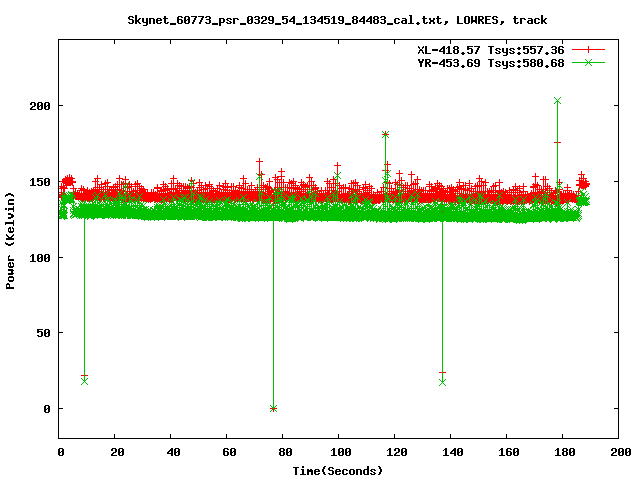Viewport: 640px width, 480px height.
Task: Click the green dropout marker near 9 seconds
Action: tap(84, 381)
